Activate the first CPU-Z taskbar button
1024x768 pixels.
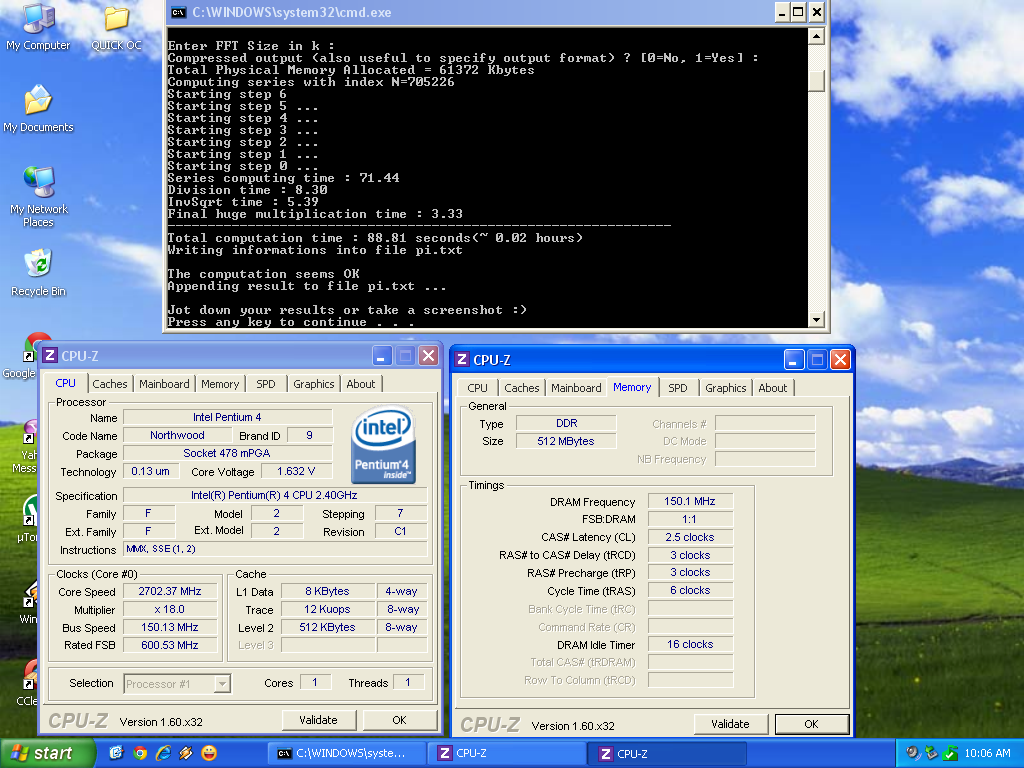click(x=507, y=753)
